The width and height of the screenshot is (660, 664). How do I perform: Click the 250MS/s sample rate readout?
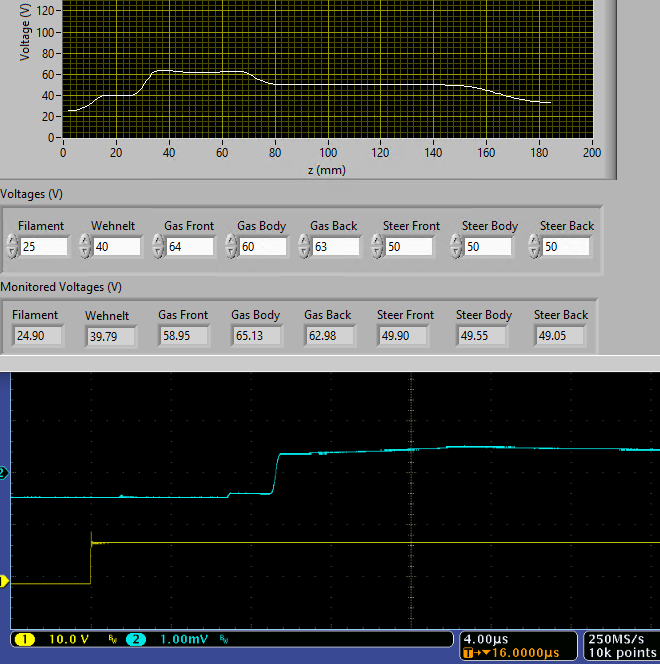tap(616, 638)
